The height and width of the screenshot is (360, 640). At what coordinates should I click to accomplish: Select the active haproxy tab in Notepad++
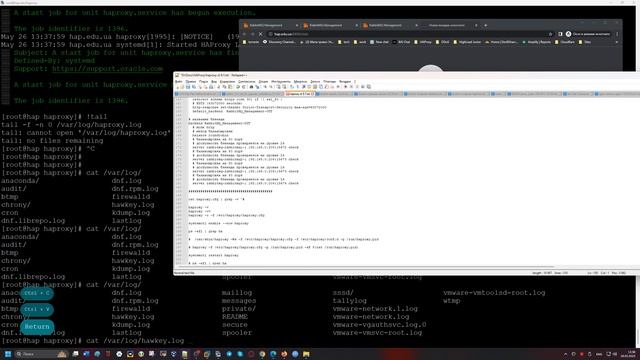click(299, 94)
